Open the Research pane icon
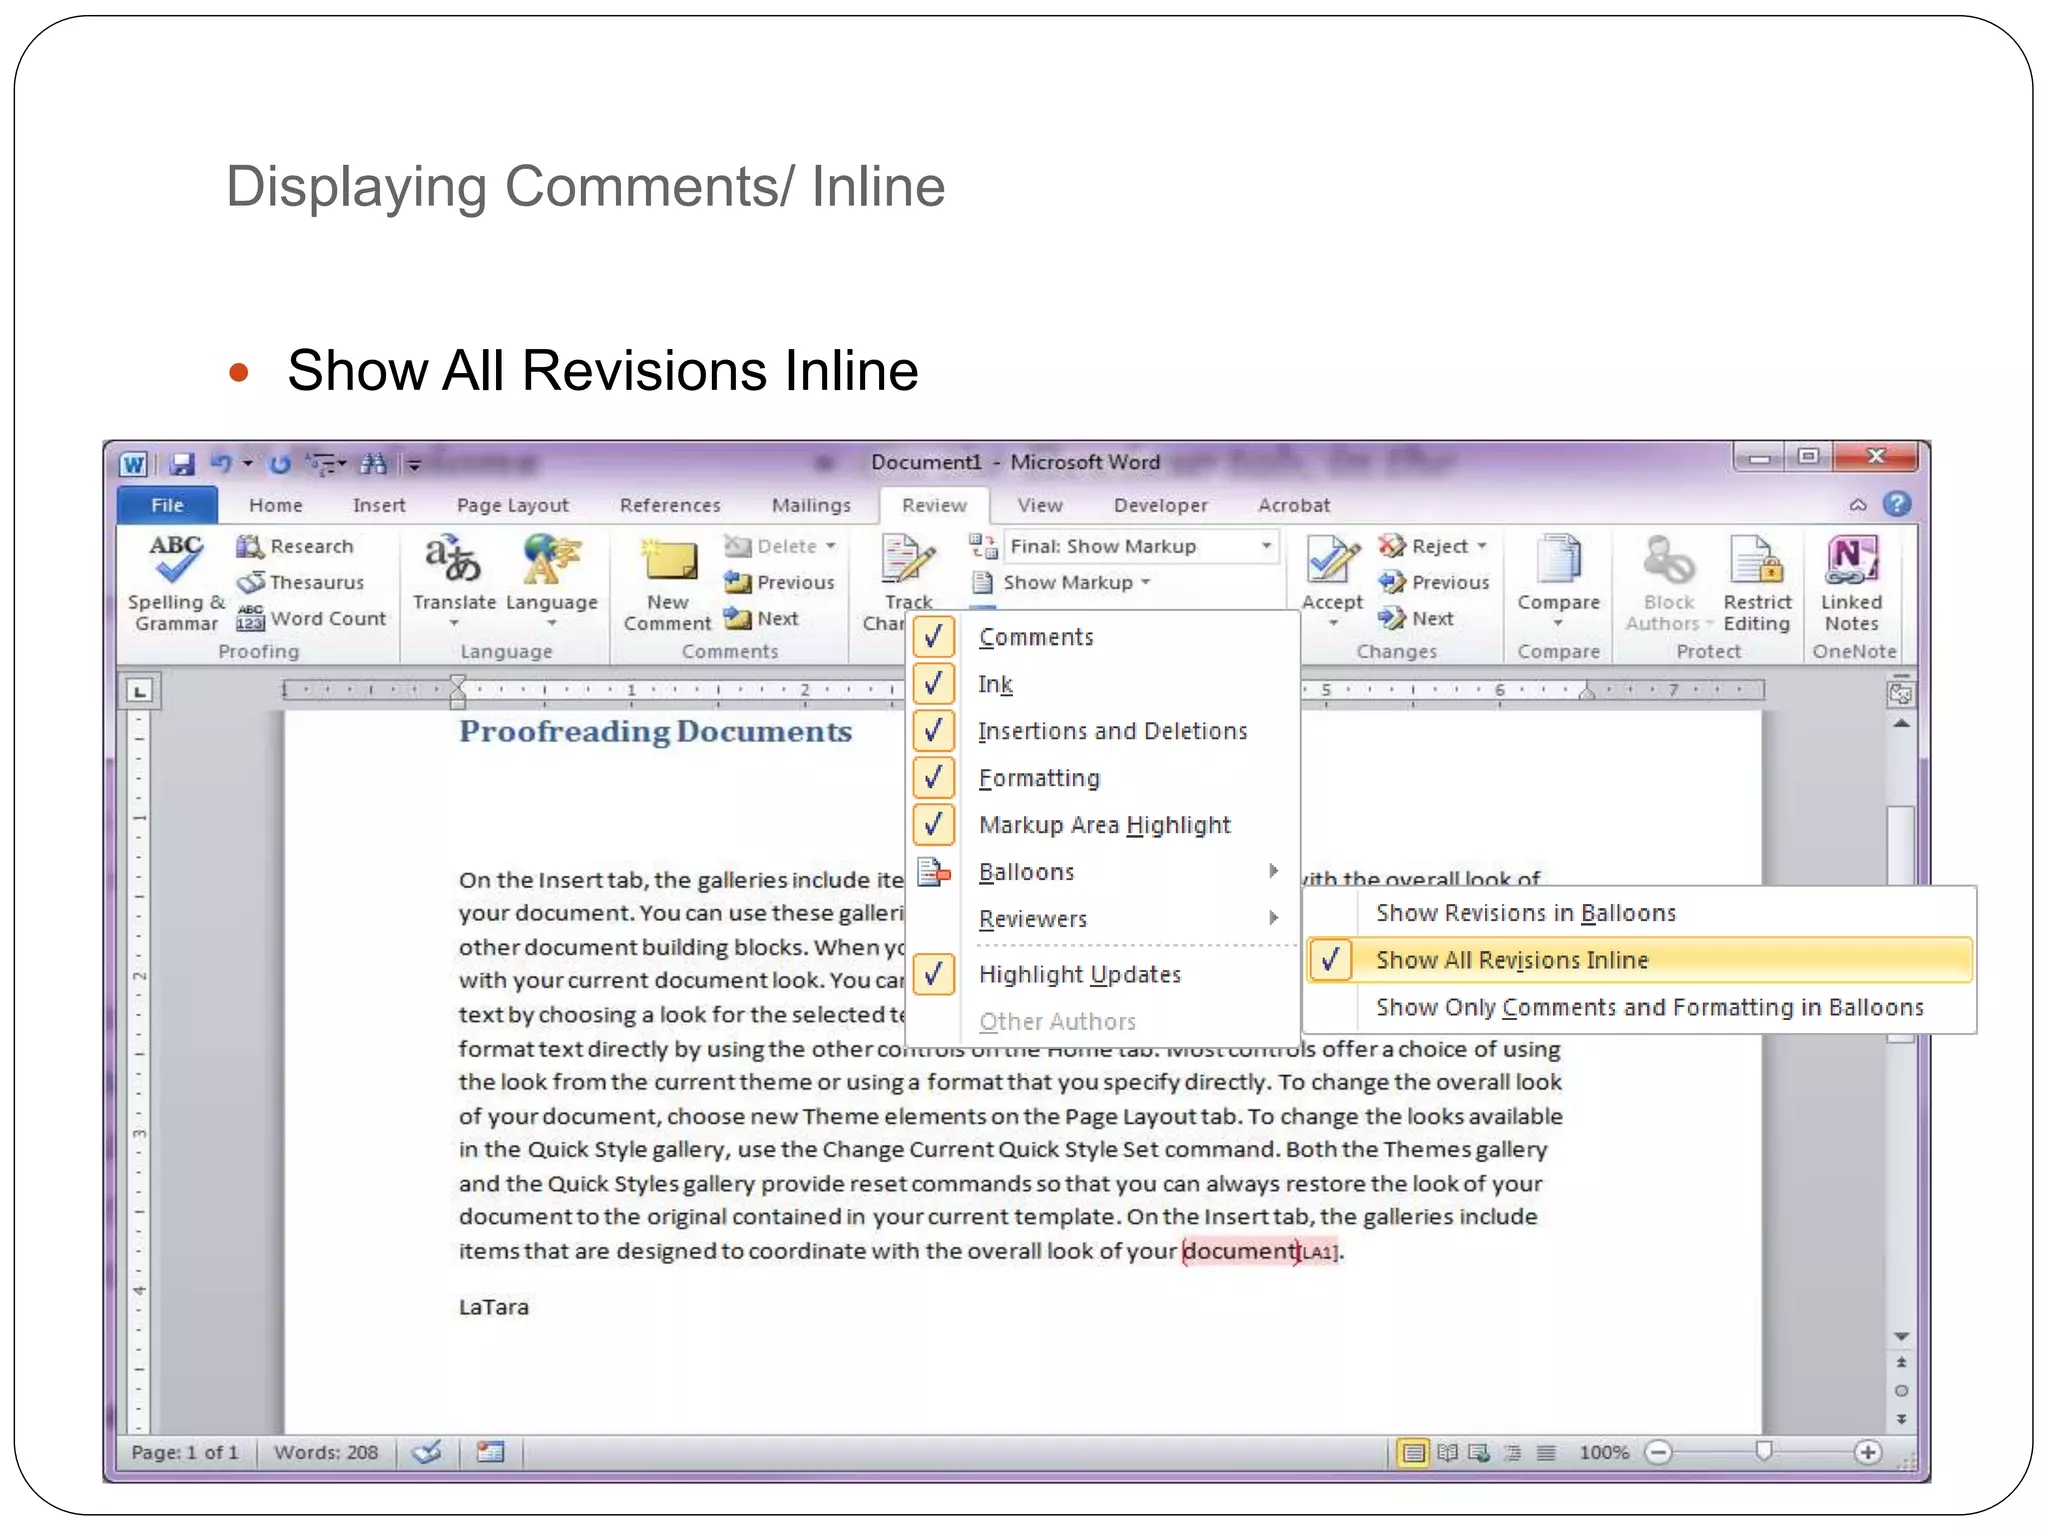 click(250, 547)
